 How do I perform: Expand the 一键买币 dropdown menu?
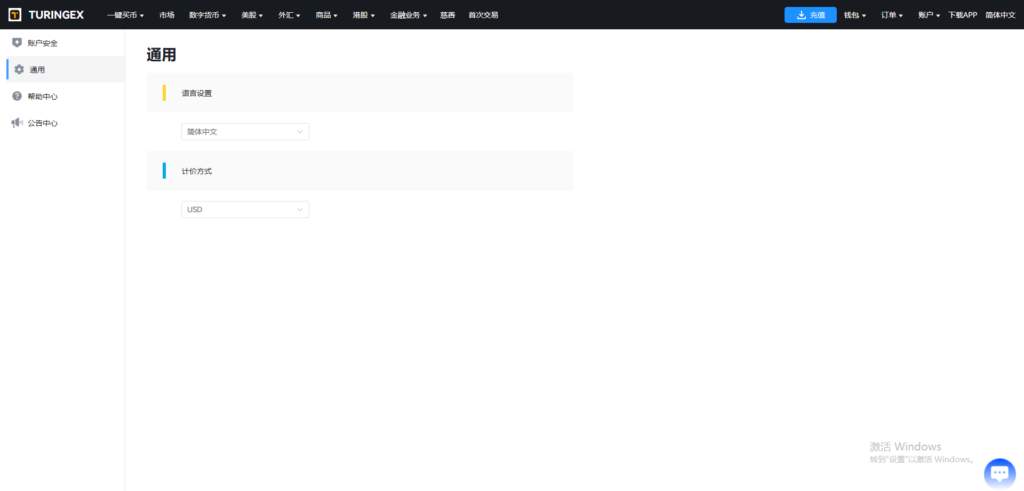[125, 15]
